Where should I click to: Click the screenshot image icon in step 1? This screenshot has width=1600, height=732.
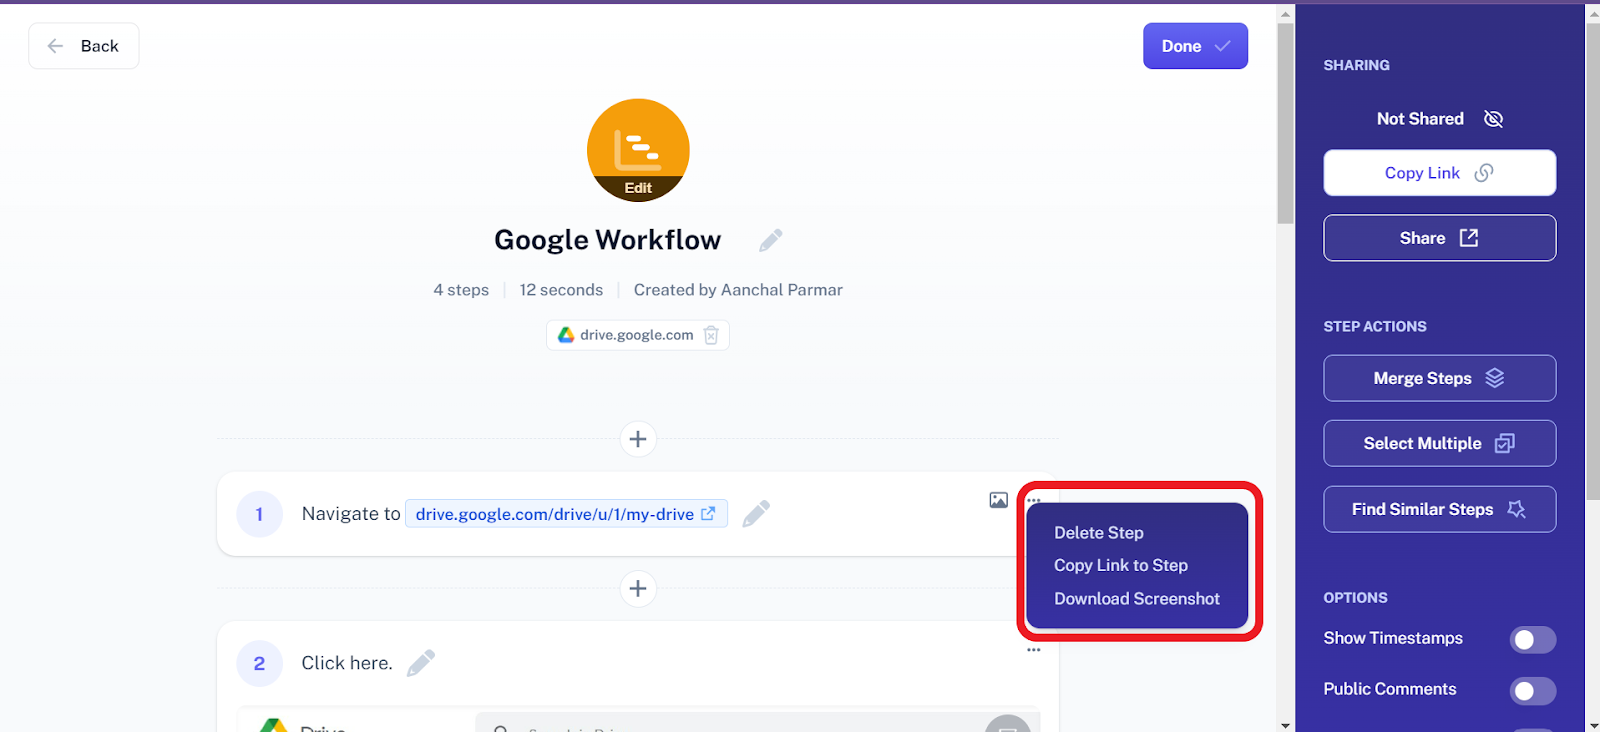click(998, 500)
